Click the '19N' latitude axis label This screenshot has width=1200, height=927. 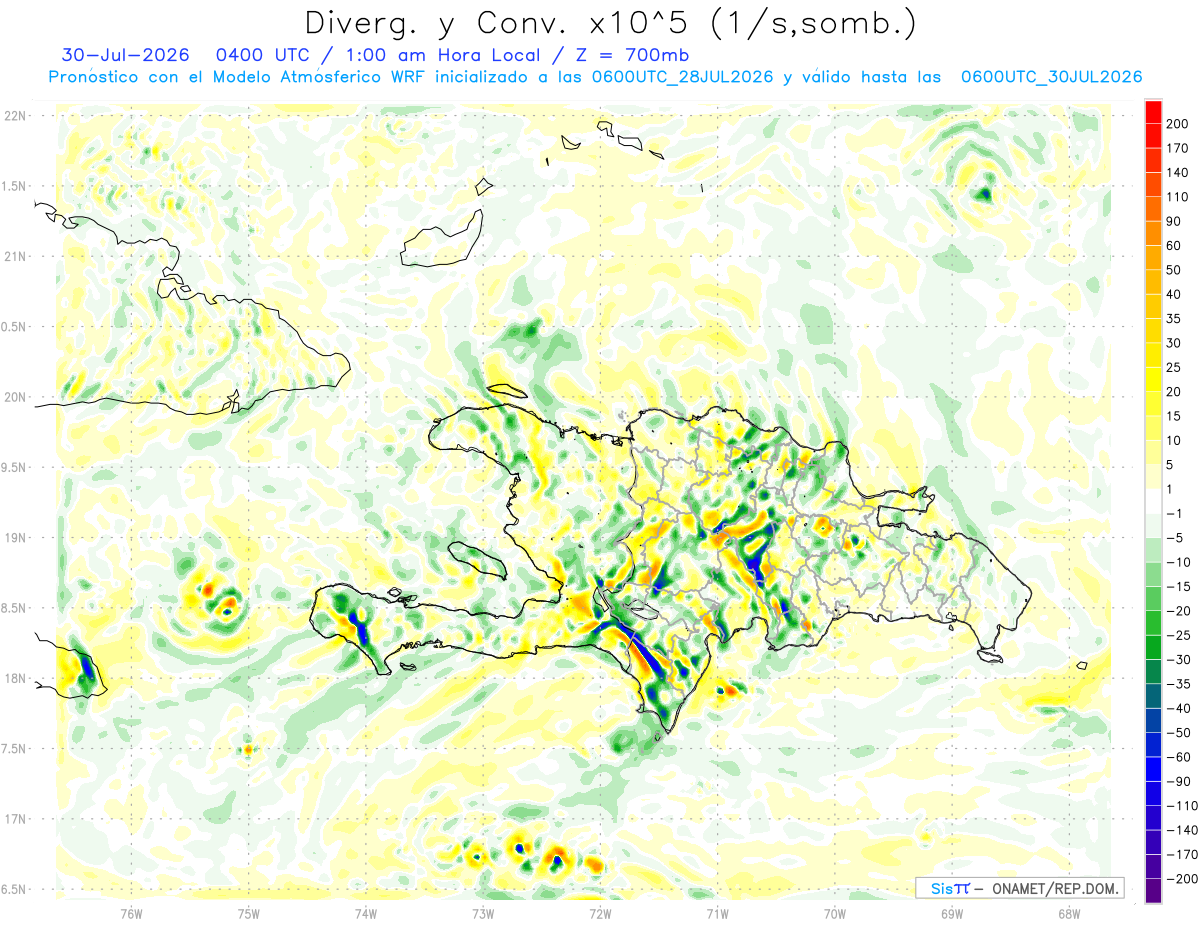(x=15, y=538)
